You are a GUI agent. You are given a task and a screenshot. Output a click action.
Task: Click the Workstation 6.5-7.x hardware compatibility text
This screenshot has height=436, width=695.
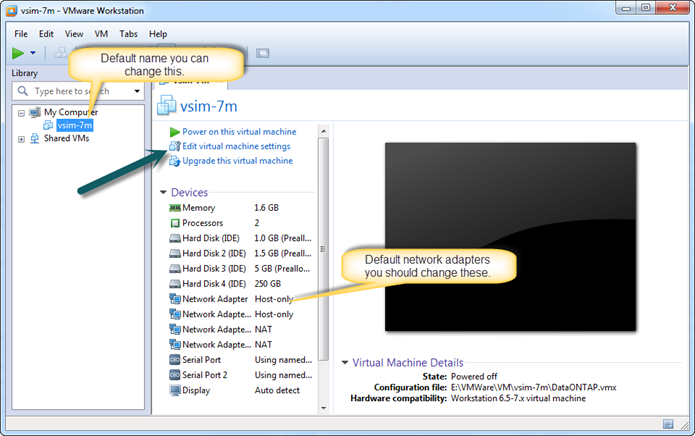(x=518, y=398)
